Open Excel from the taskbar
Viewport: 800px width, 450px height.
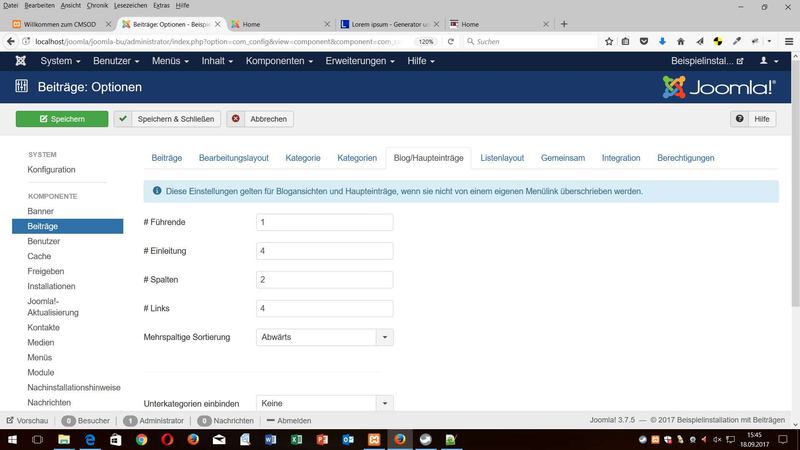click(296, 439)
